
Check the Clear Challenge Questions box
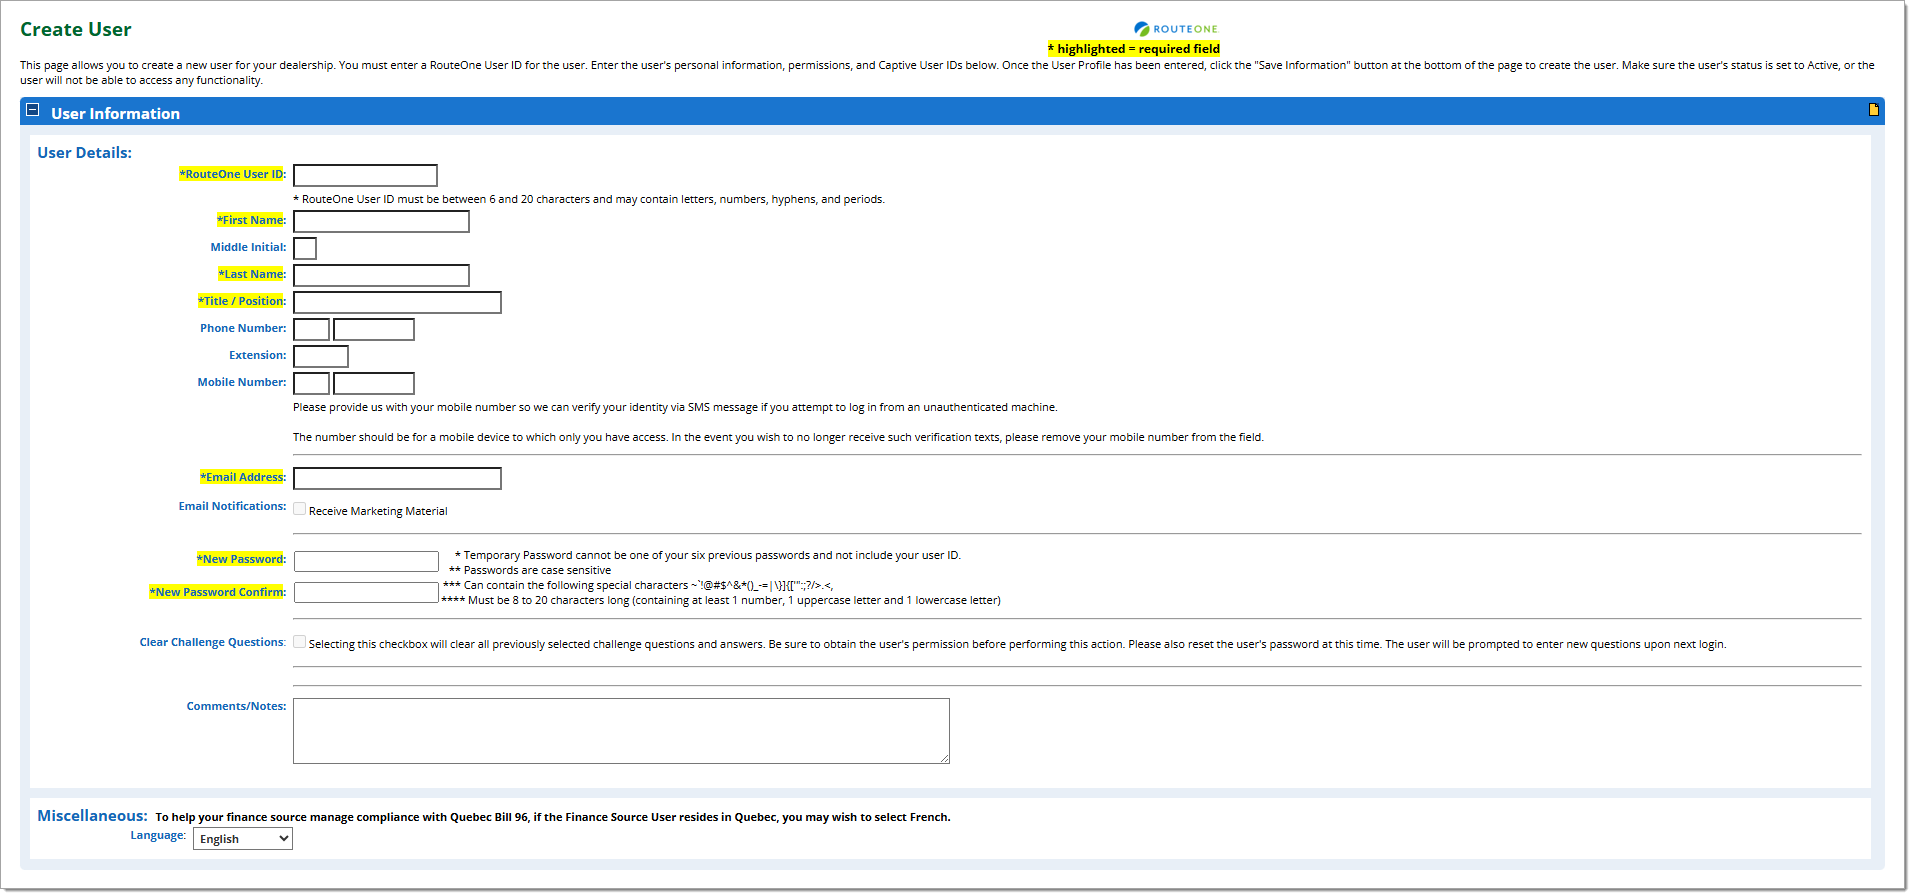(299, 642)
